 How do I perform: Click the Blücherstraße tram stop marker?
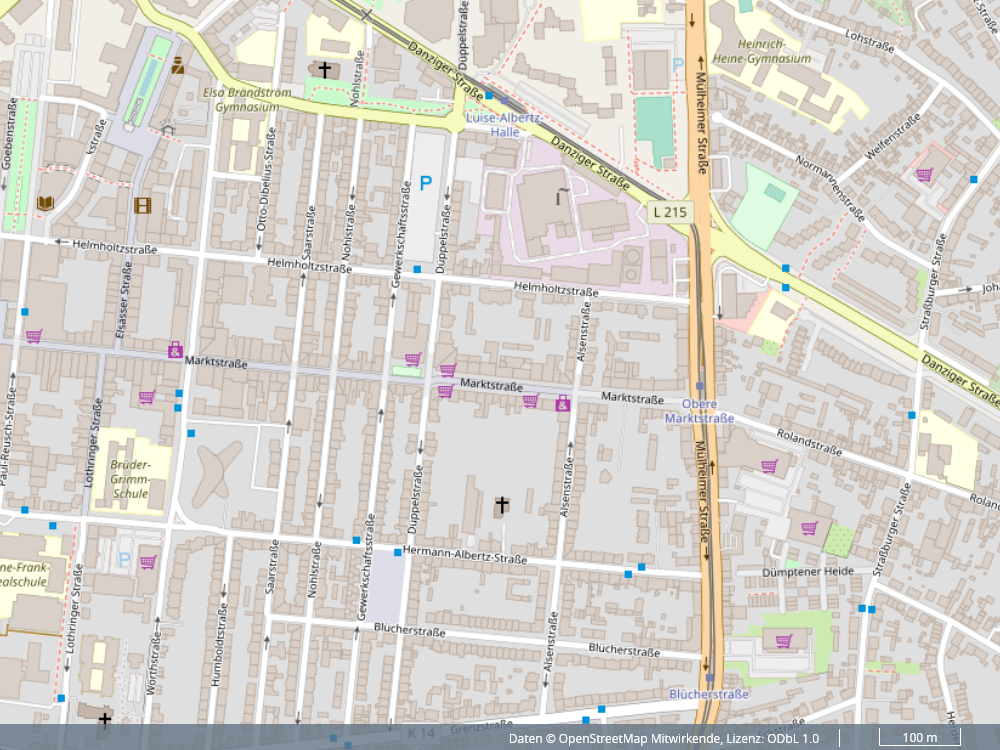(709, 678)
